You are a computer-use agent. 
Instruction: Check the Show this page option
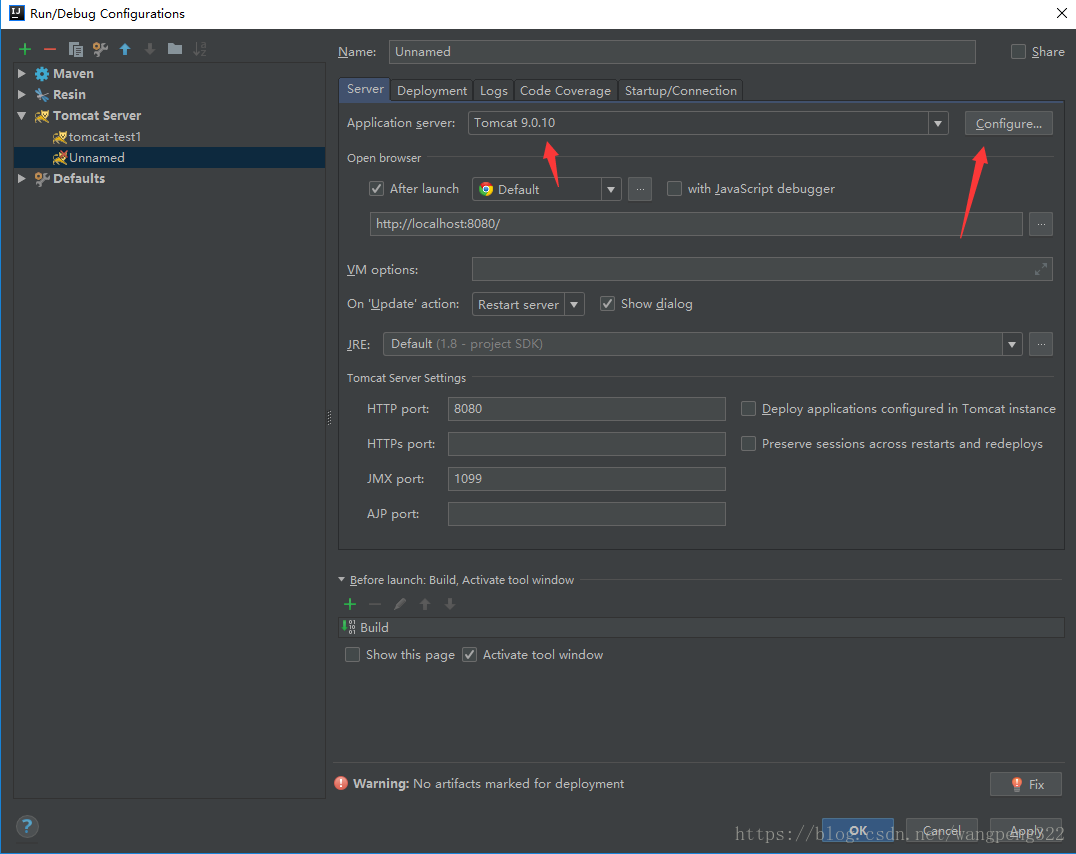click(352, 654)
